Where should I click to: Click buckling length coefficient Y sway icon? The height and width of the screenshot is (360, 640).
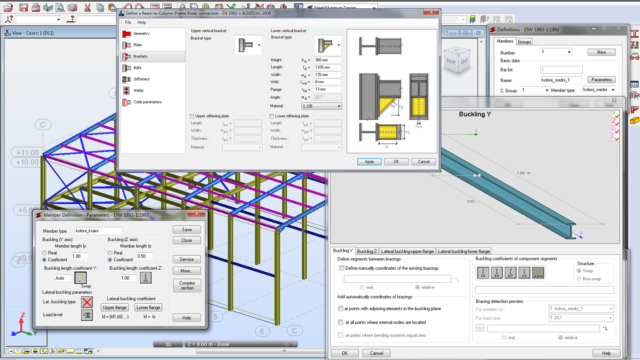coord(80,278)
